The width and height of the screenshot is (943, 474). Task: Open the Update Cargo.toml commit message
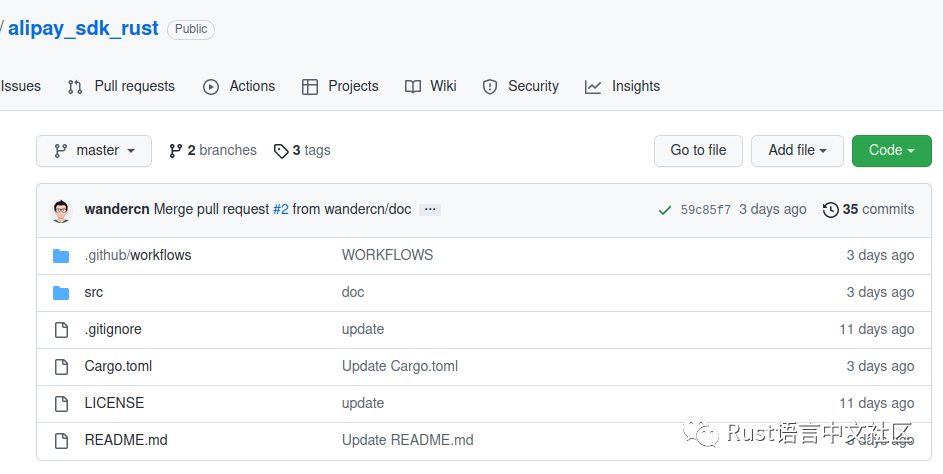[x=400, y=366]
